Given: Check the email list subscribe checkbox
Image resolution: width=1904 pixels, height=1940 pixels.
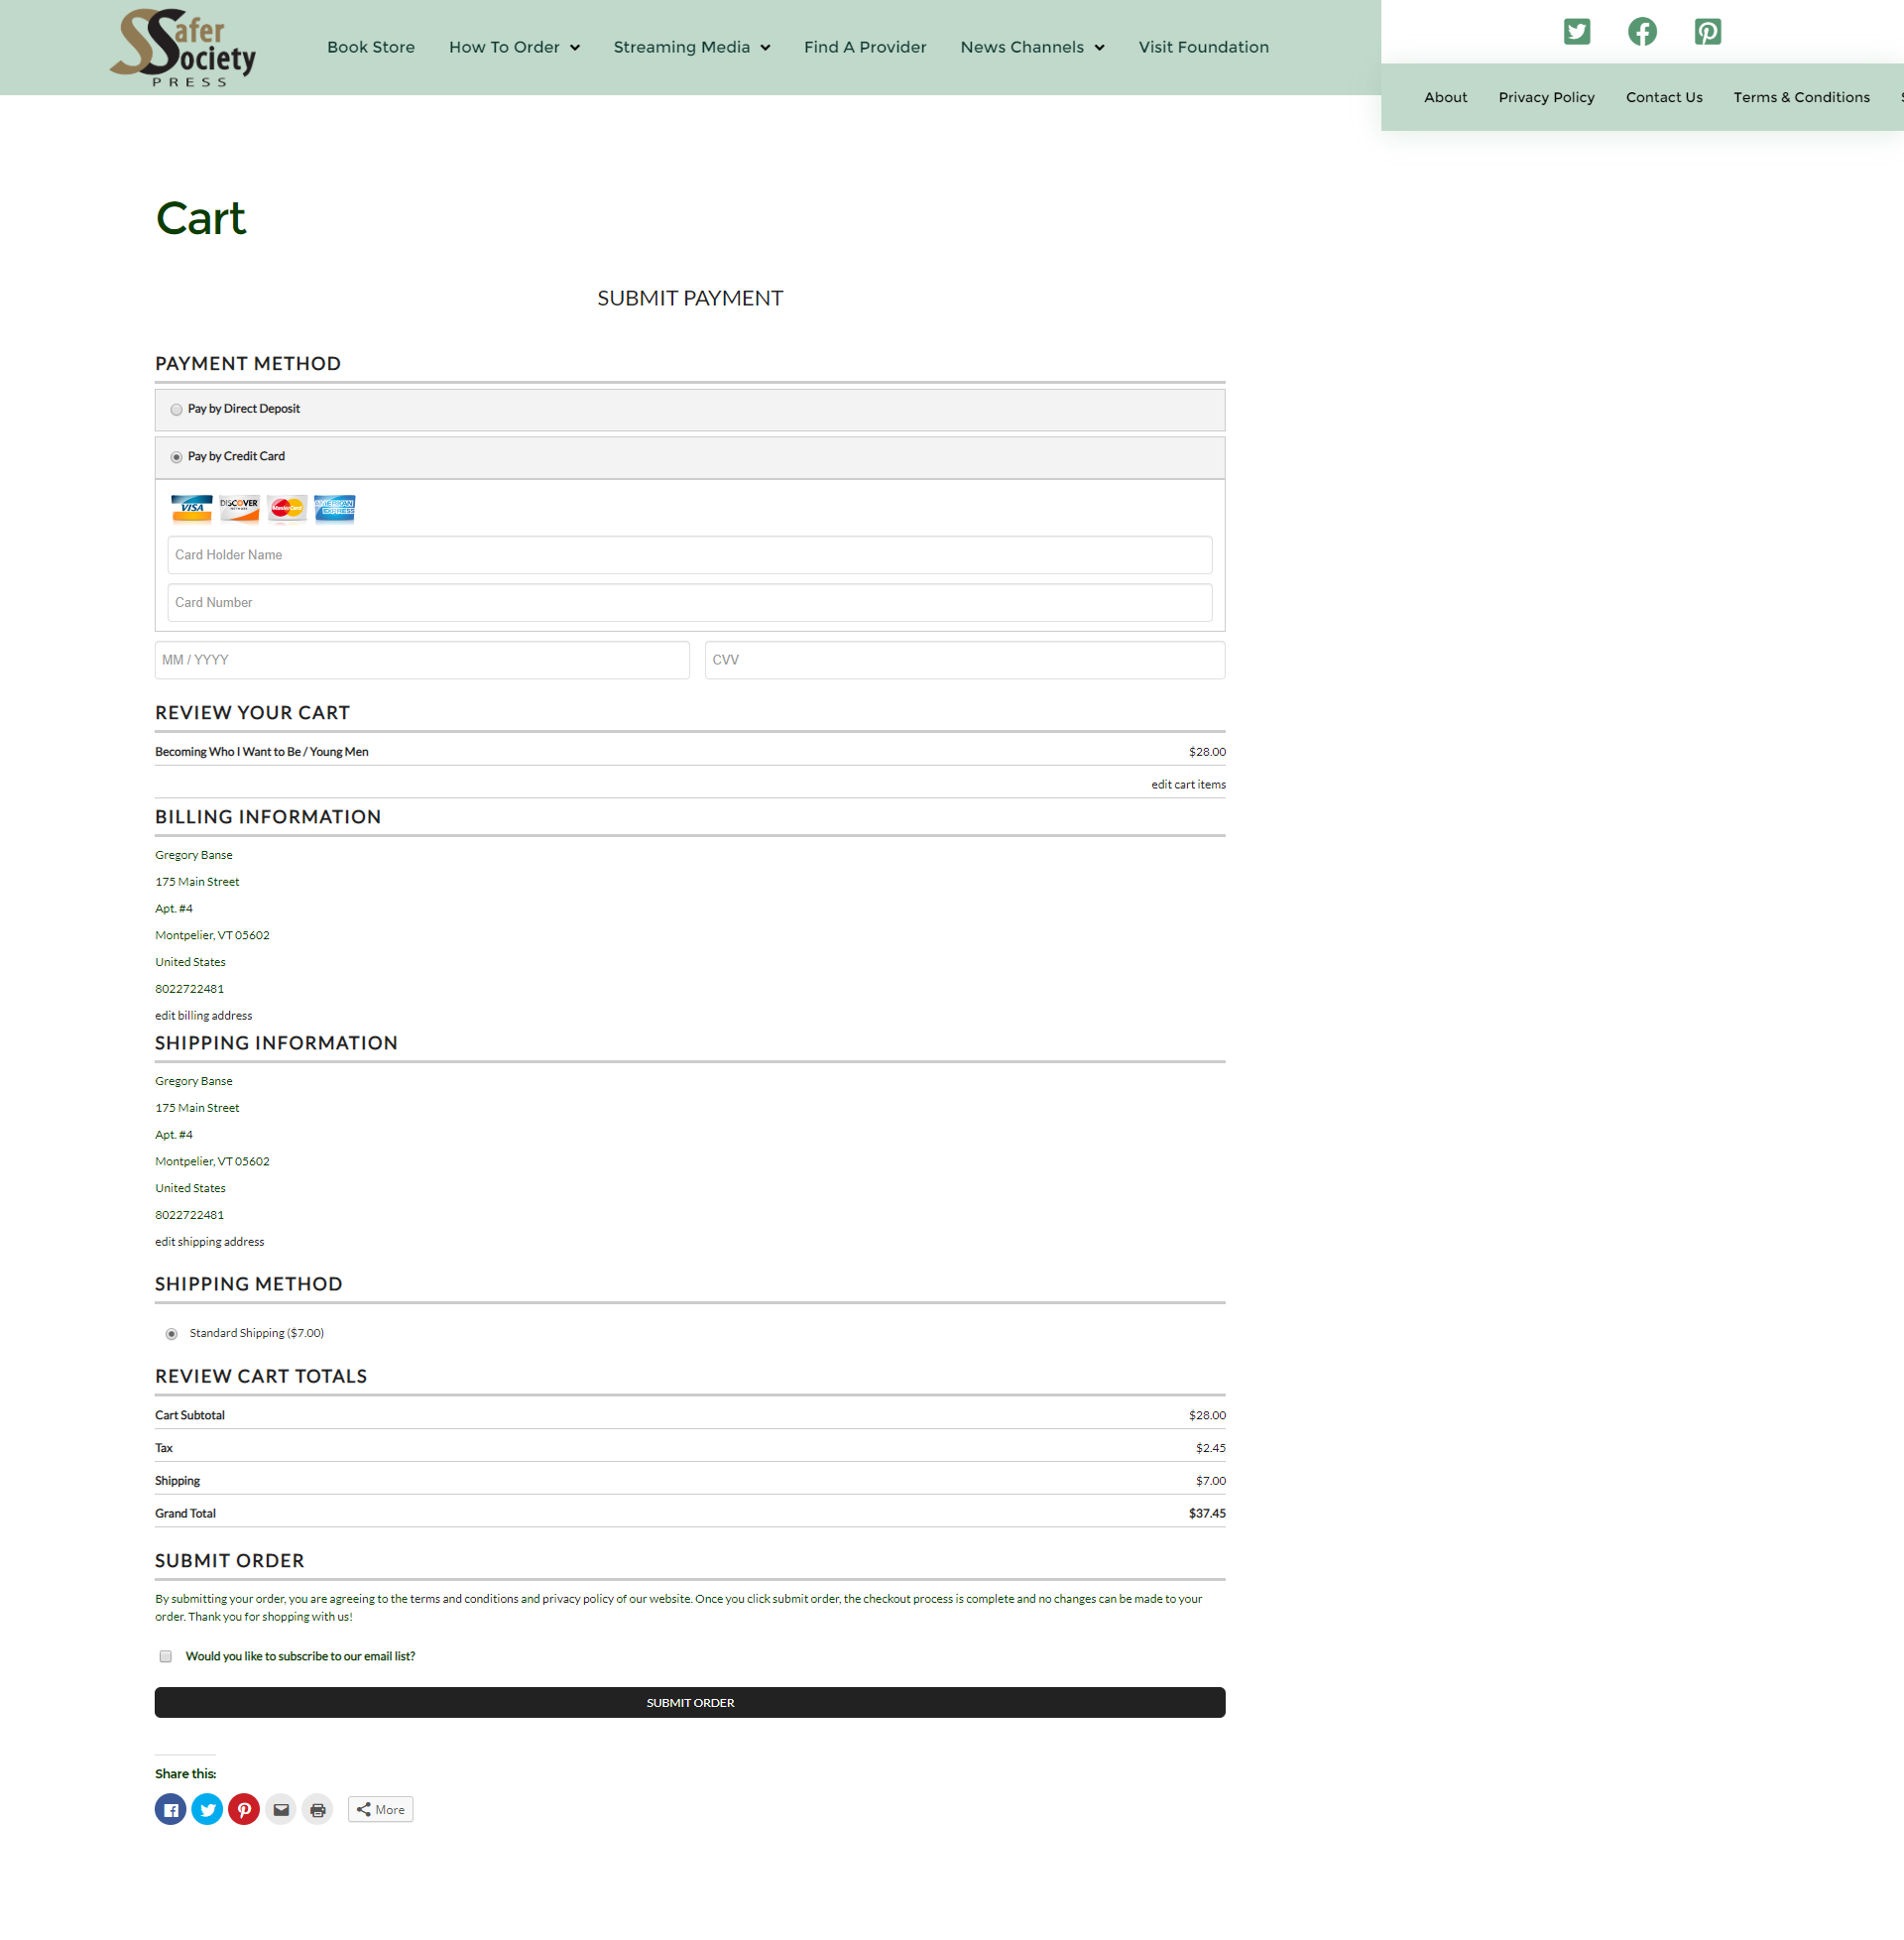Looking at the screenshot, I should 166,1656.
